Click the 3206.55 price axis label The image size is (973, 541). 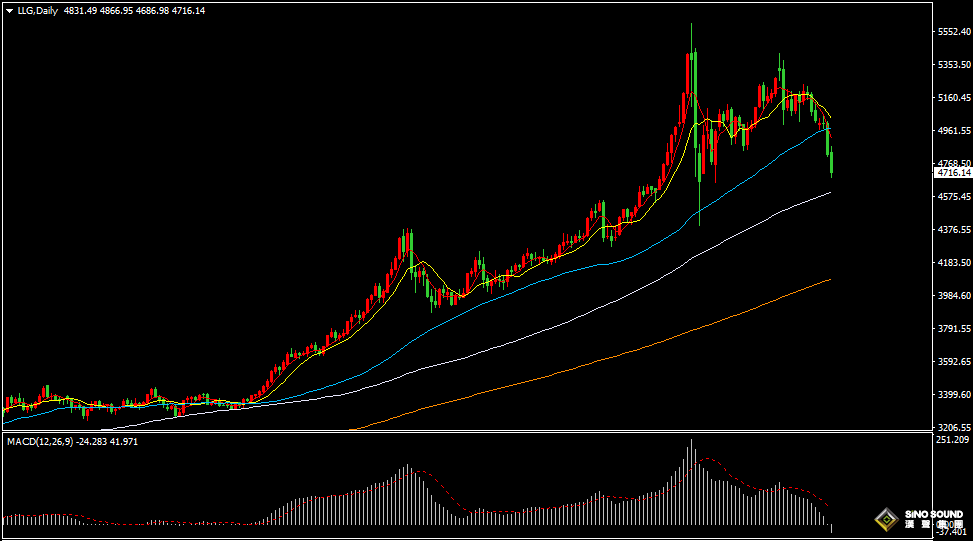(x=952, y=427)
